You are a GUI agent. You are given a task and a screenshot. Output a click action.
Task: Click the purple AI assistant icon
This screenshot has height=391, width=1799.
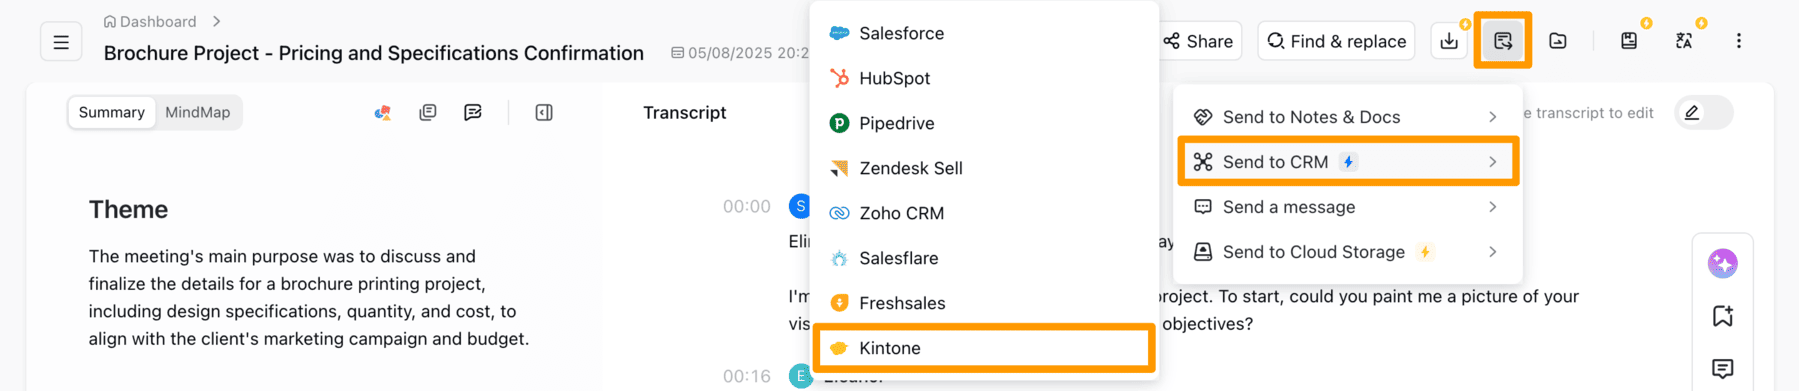(1722, 263)
